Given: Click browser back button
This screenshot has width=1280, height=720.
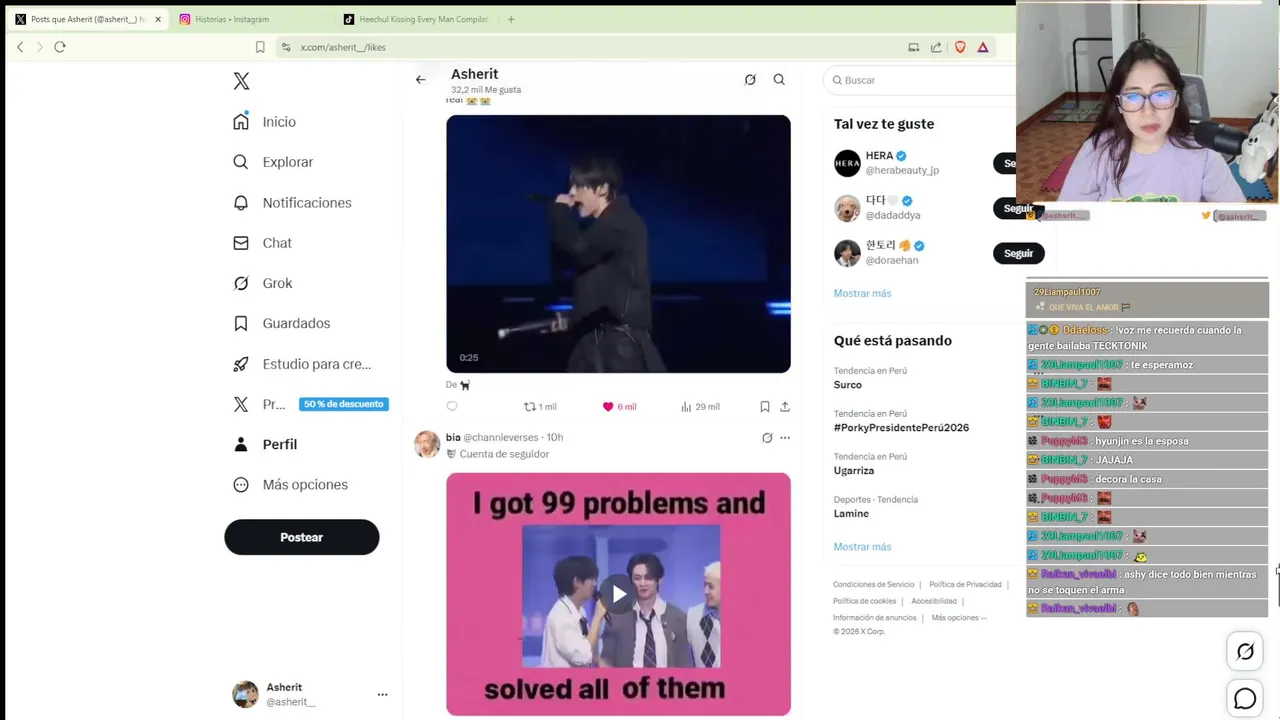Looking at the screenshot, I should click(20, 47).
